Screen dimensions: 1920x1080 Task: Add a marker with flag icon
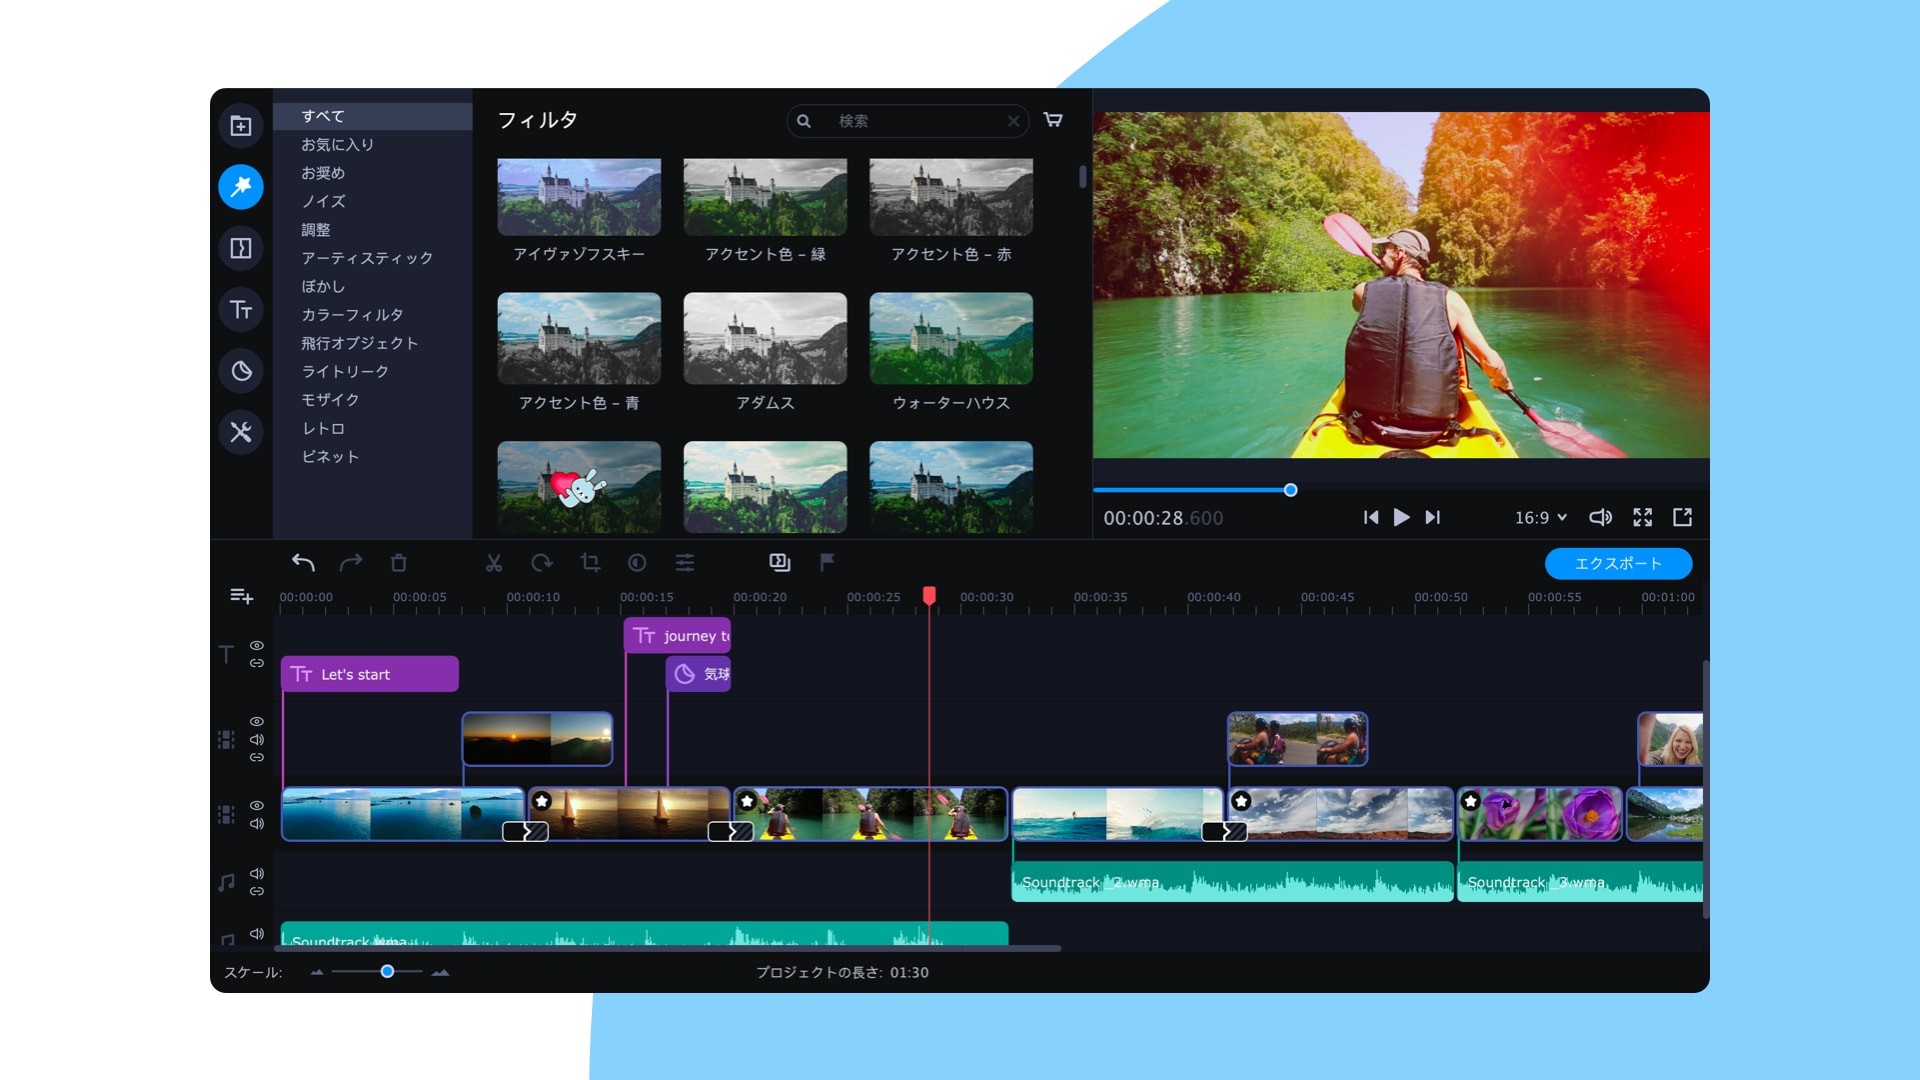827,562
